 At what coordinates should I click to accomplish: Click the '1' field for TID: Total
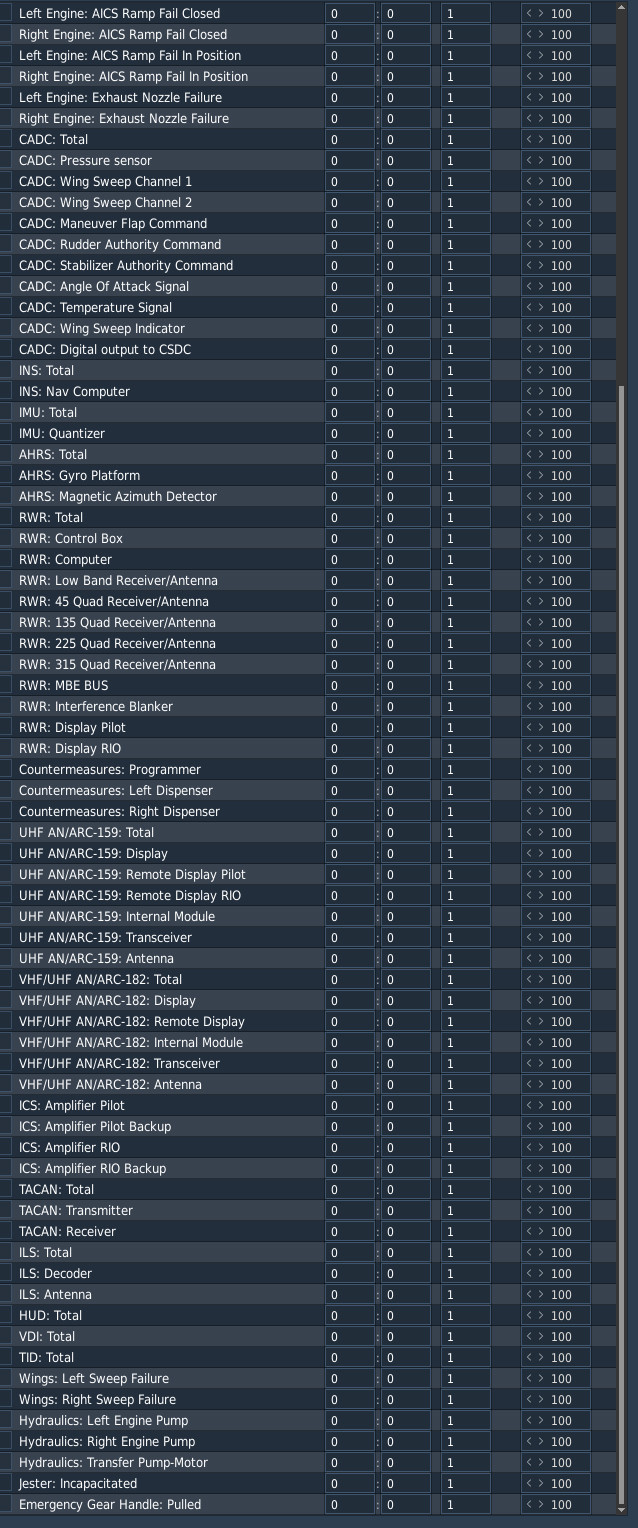466,1357
